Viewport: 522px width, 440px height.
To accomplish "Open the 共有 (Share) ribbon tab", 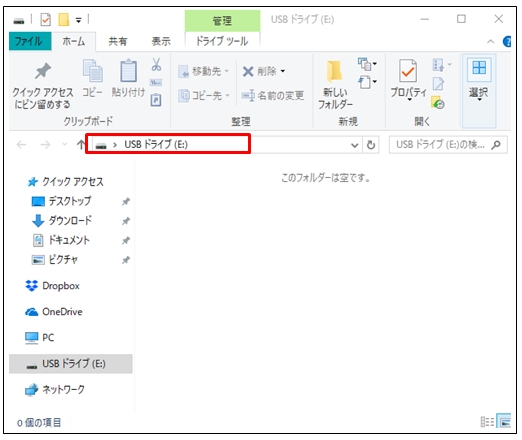I will [x=118, y=41].
